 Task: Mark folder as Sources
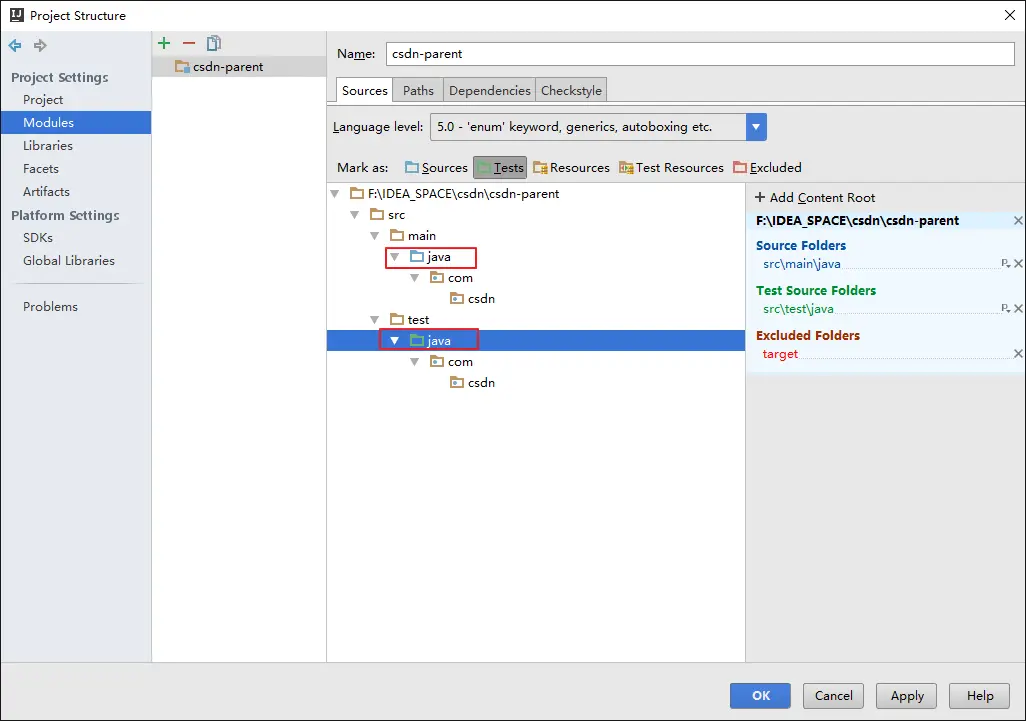[436, 167]
